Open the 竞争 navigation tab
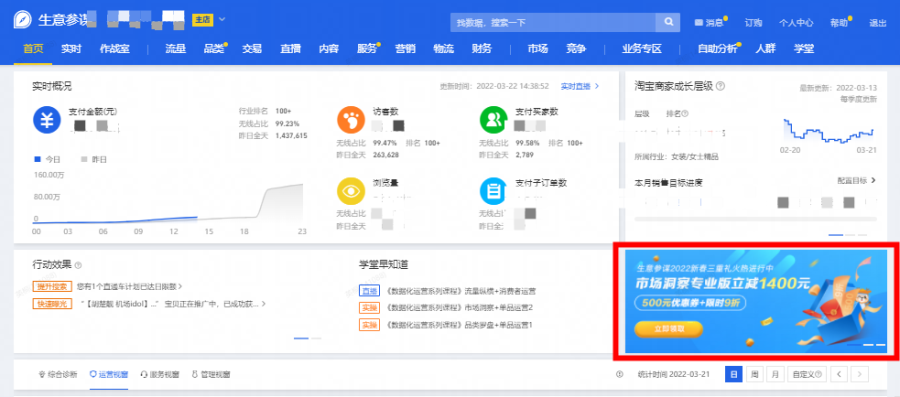 (576, 49)
